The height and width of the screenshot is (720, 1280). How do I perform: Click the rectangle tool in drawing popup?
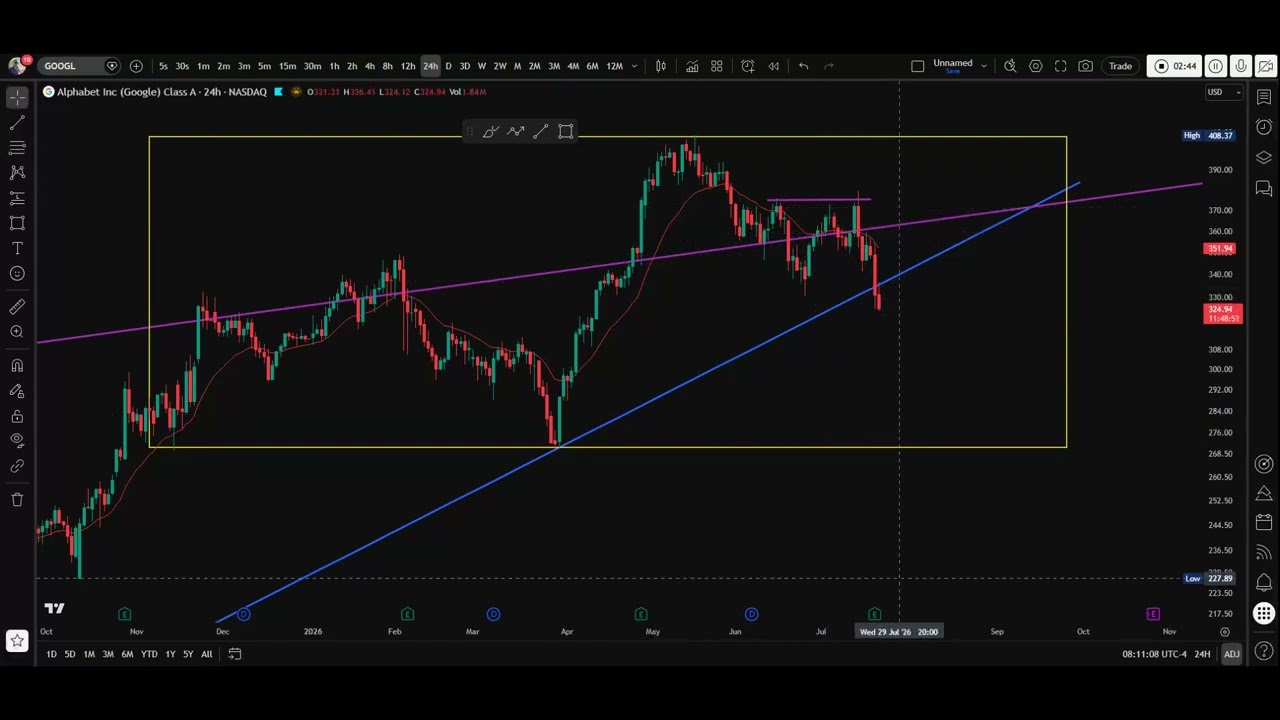pyautogui.click(x=565, y=132)
